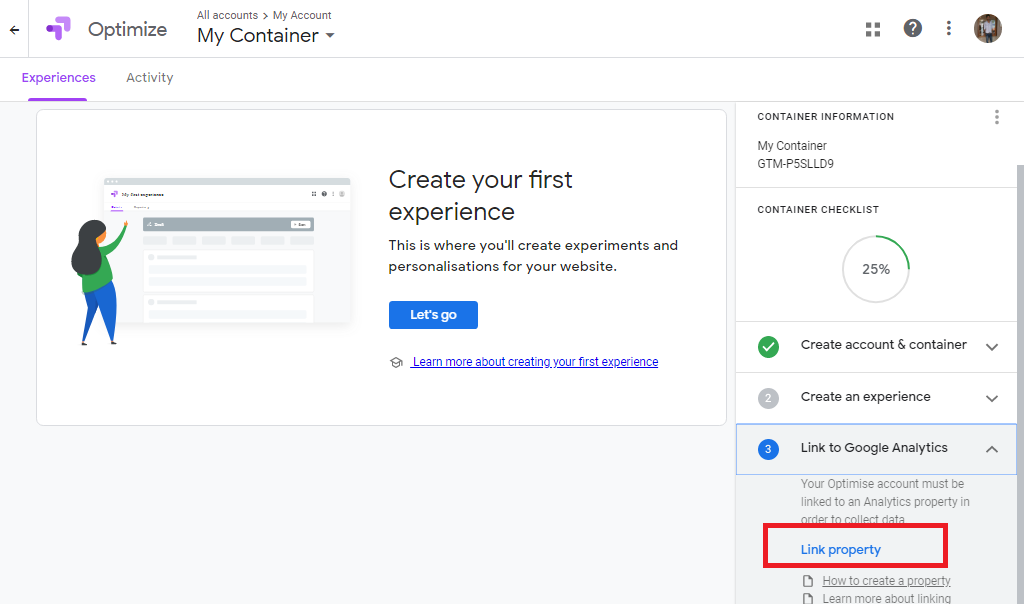Go to My Account breadcrumb
This screenshot has height=604, width=1024.
click(x=302, y=15)
